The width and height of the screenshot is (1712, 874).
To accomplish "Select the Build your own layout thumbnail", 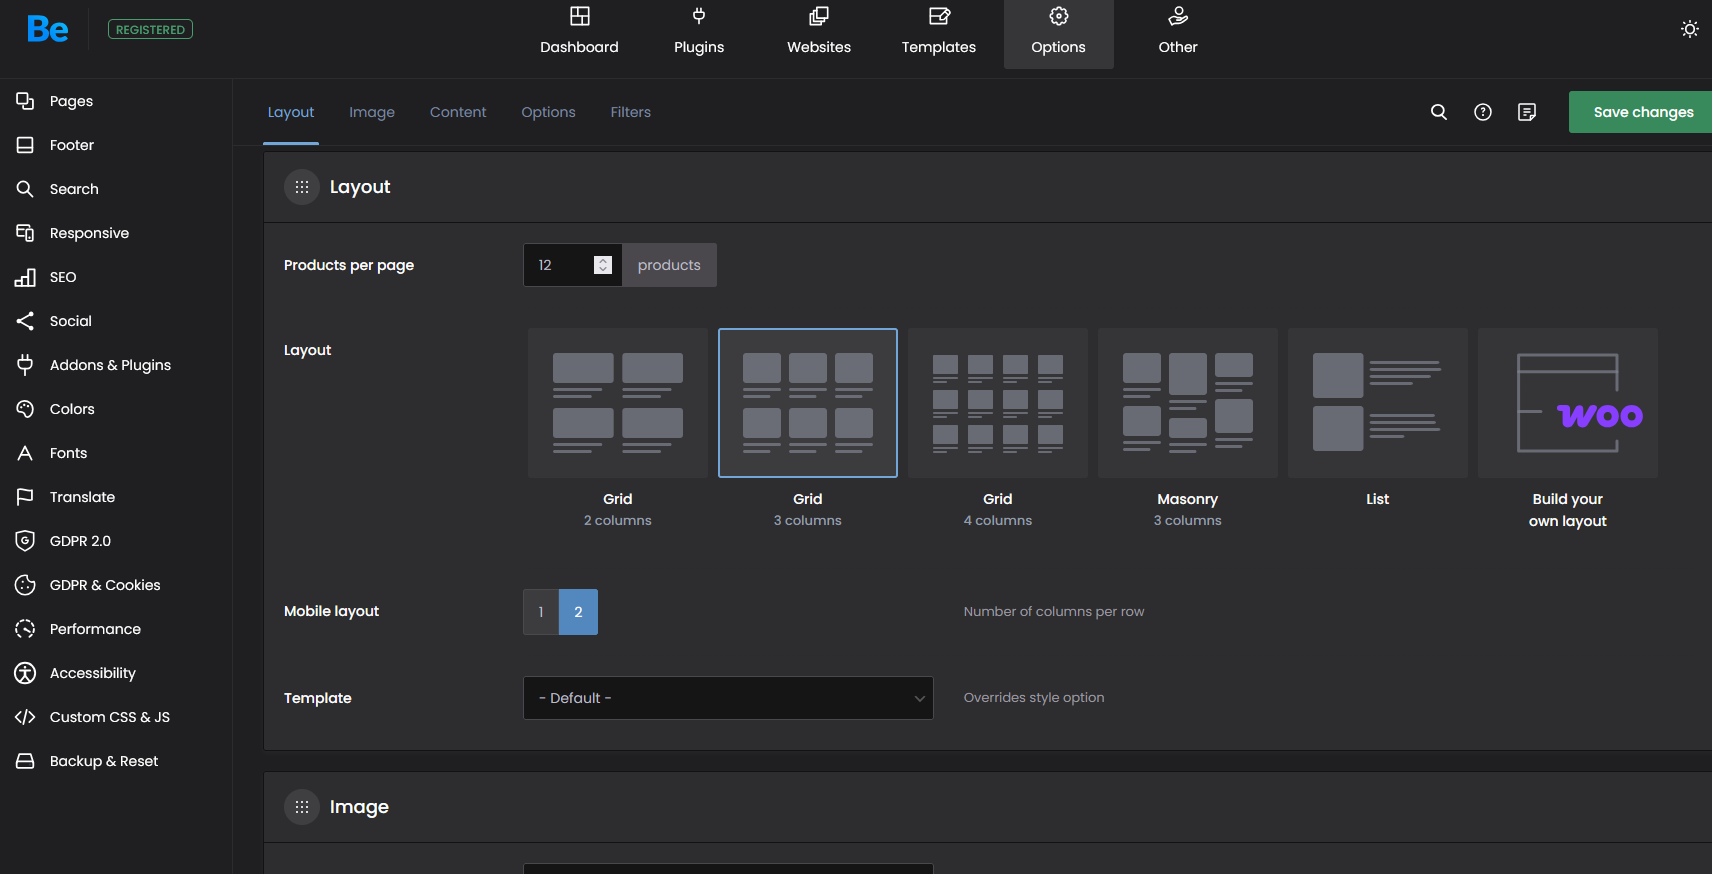I will pos(1567,403).
